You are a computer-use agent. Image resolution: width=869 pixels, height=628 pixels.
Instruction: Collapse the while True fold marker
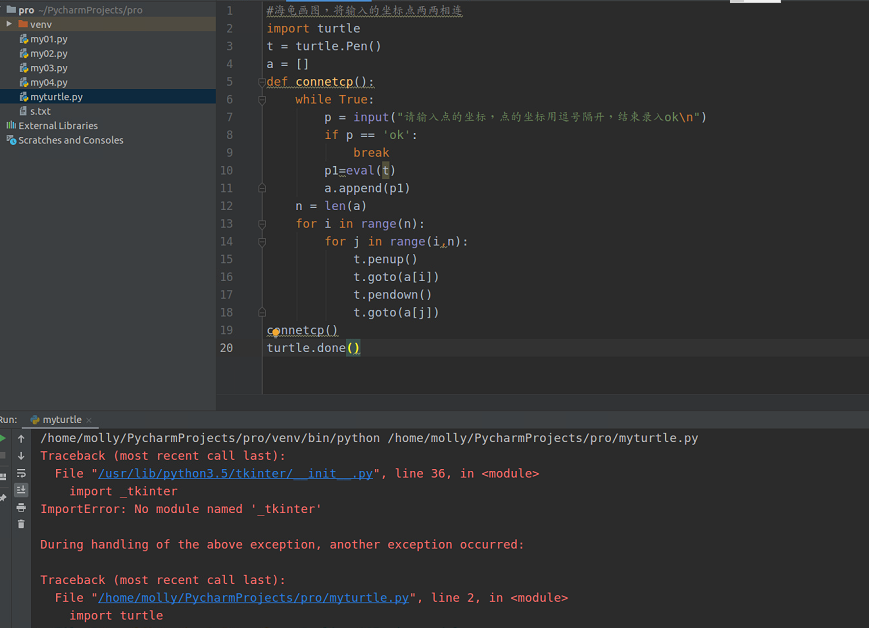tap(262, 100)
